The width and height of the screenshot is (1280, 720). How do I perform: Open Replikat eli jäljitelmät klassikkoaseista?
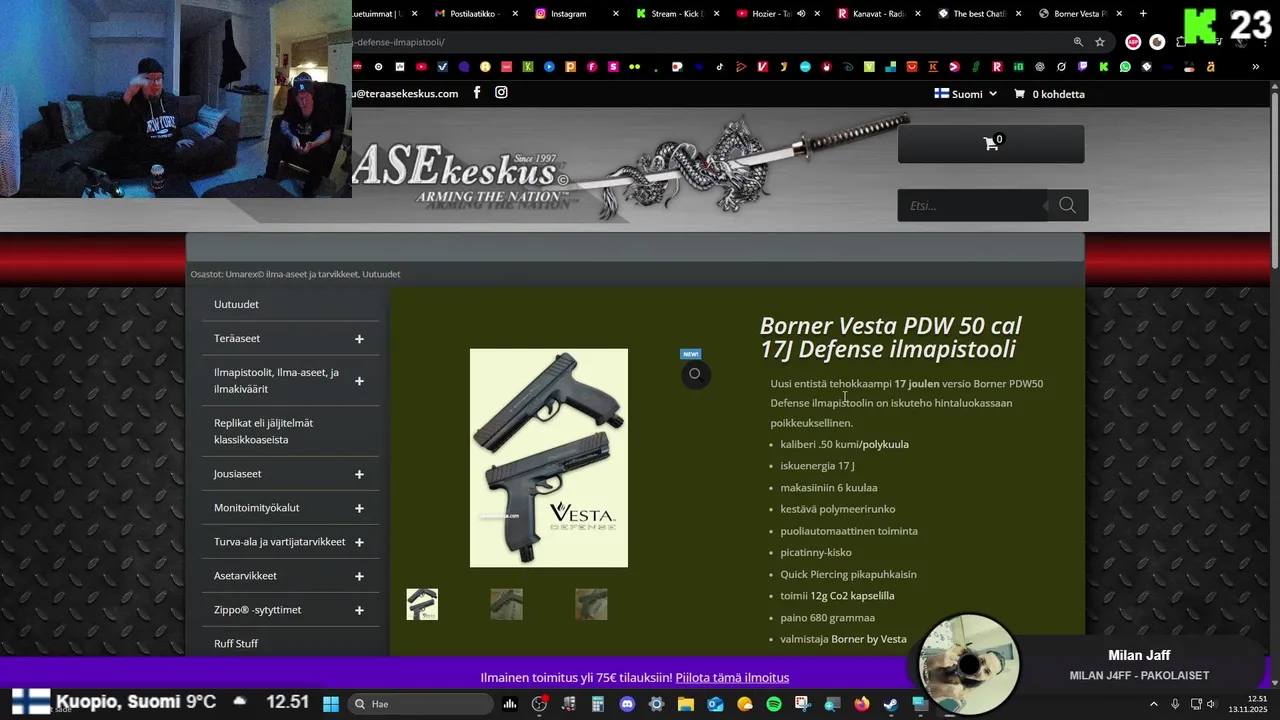point(264,431)
